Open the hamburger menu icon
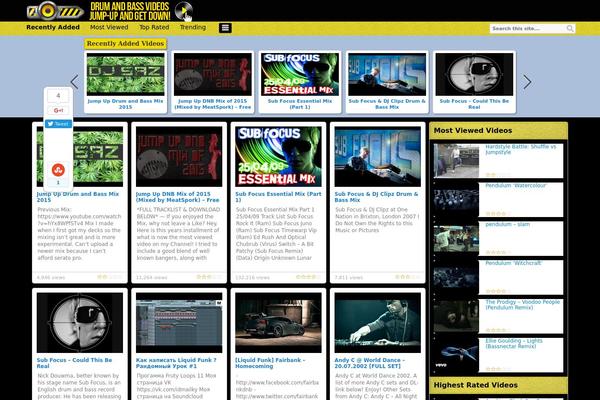 [x=225, y=28]
